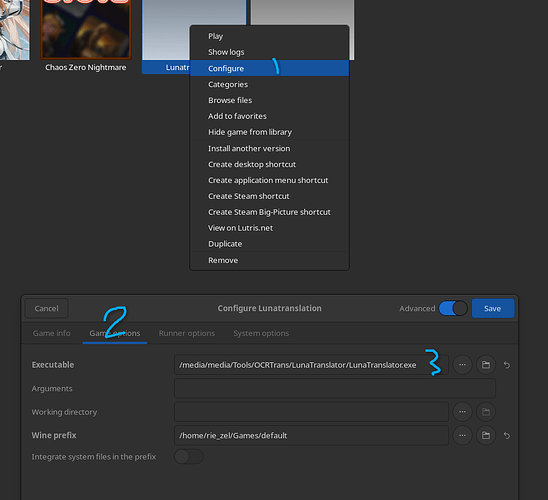
Task: Cancel the configuration dialog
Action: (x=46, y=309)
